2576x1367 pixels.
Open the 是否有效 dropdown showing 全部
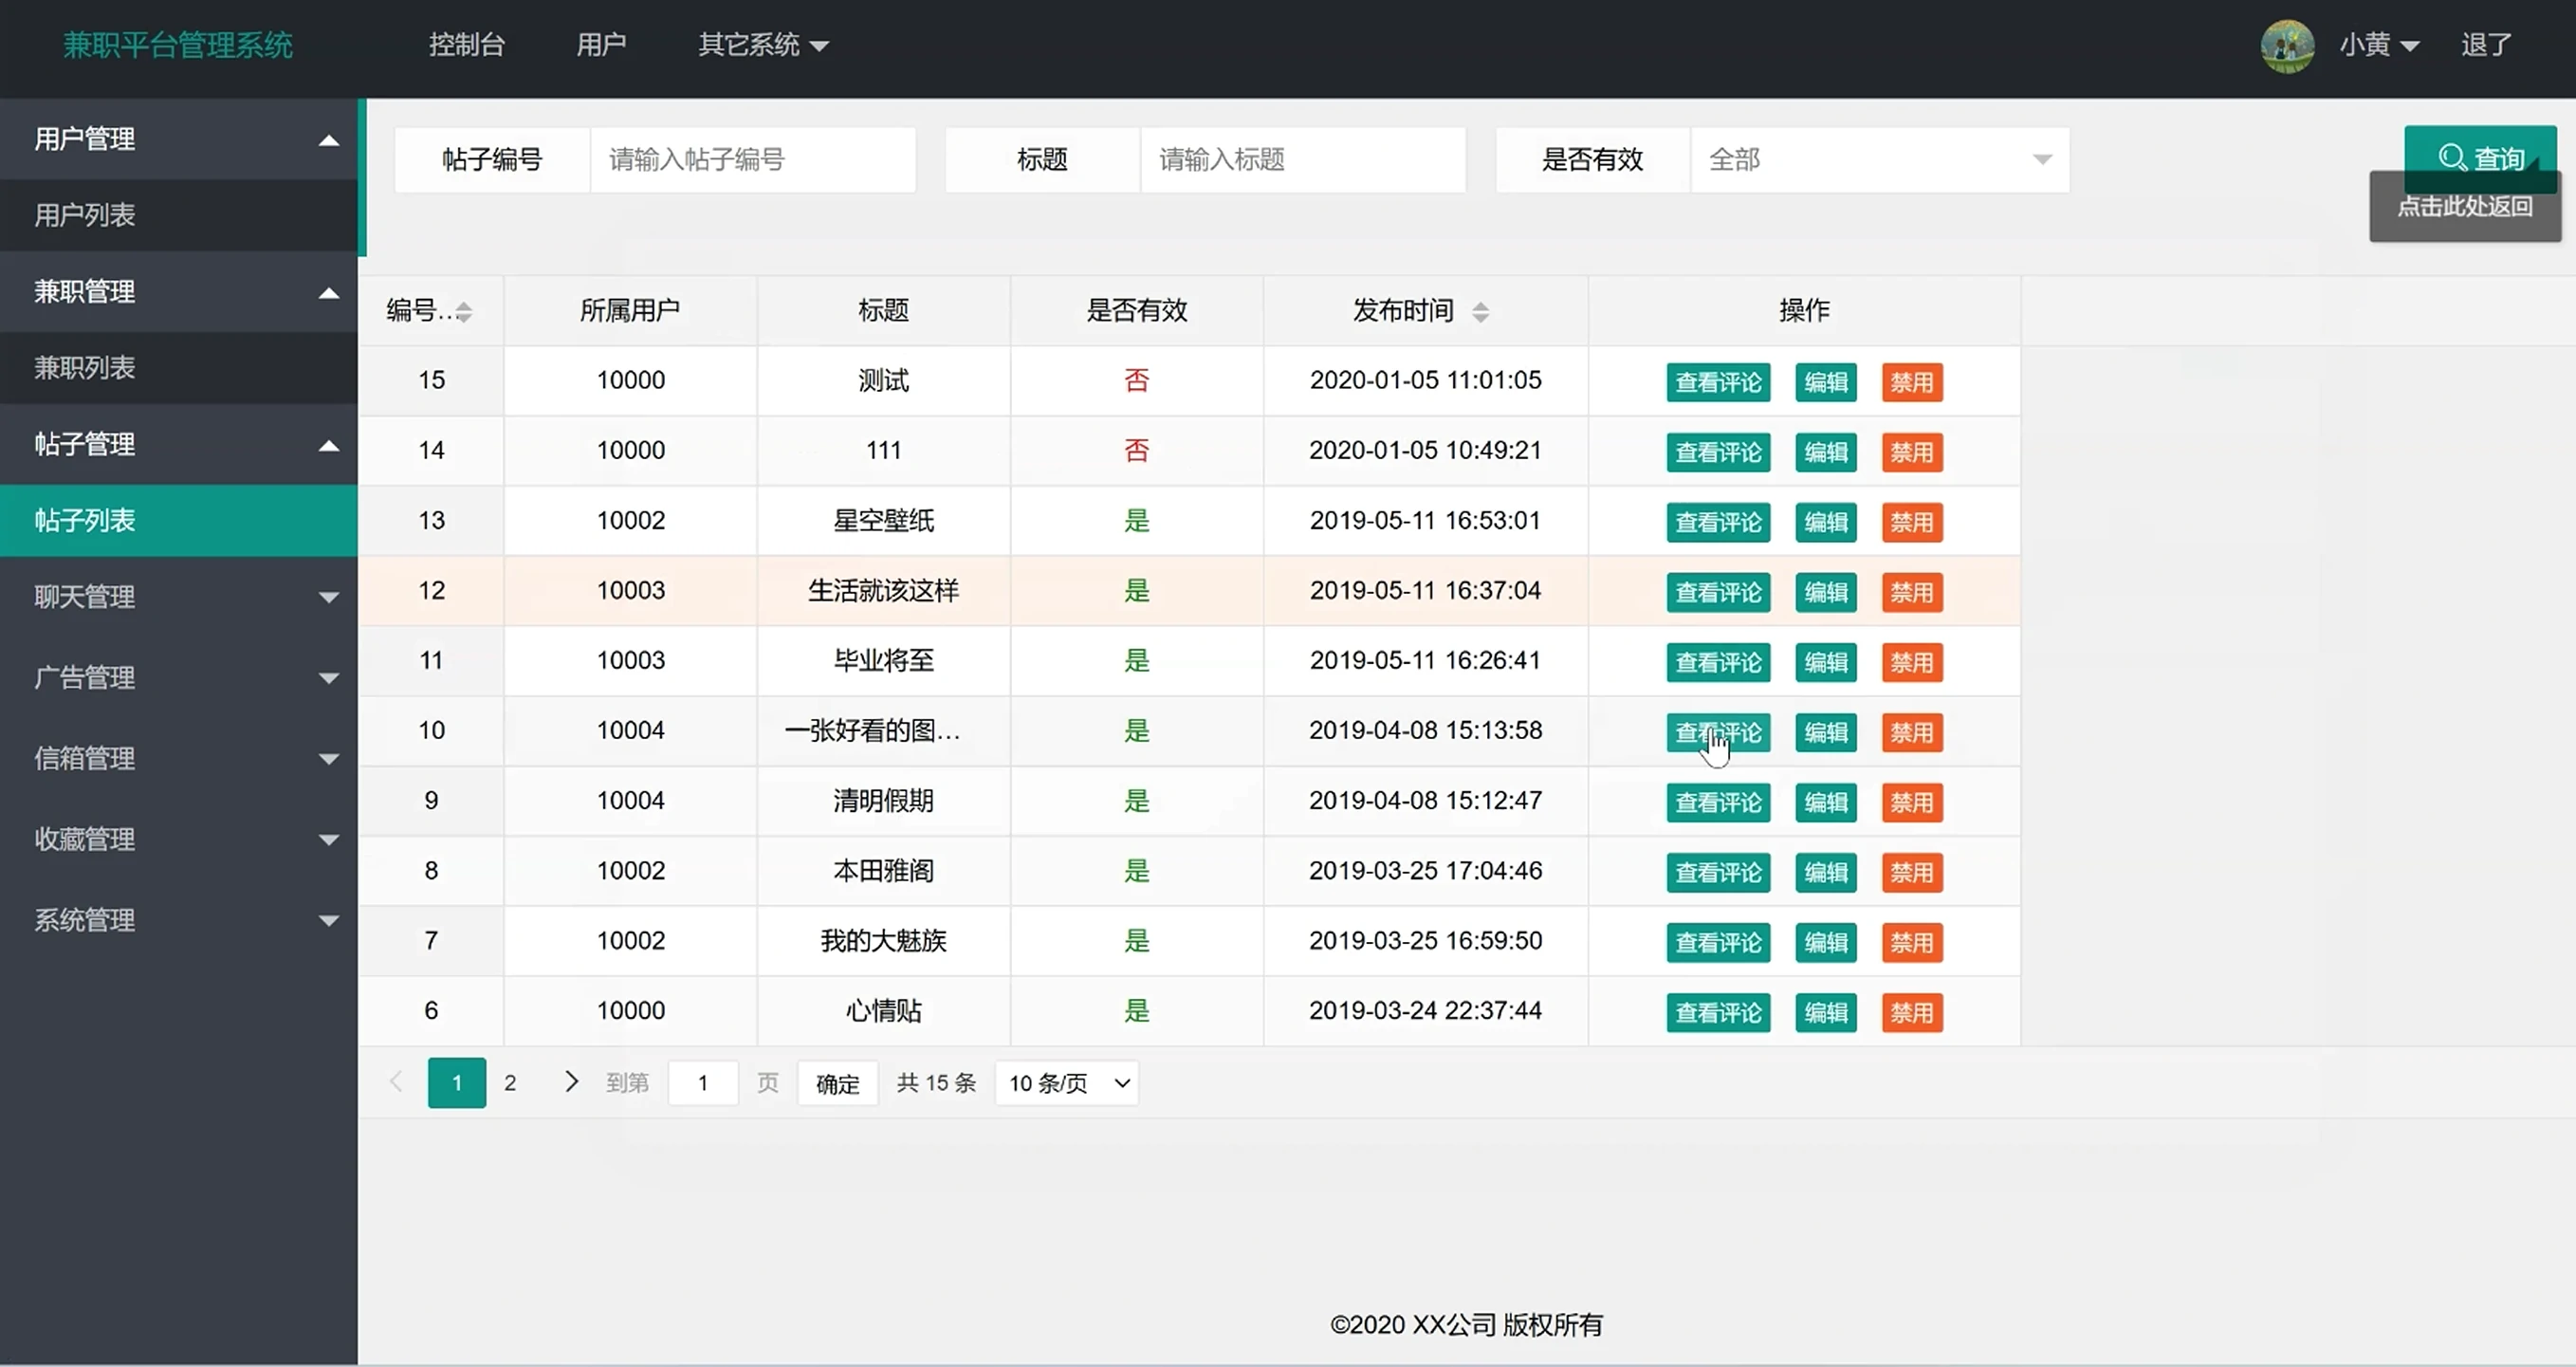tap(1878, 159)
